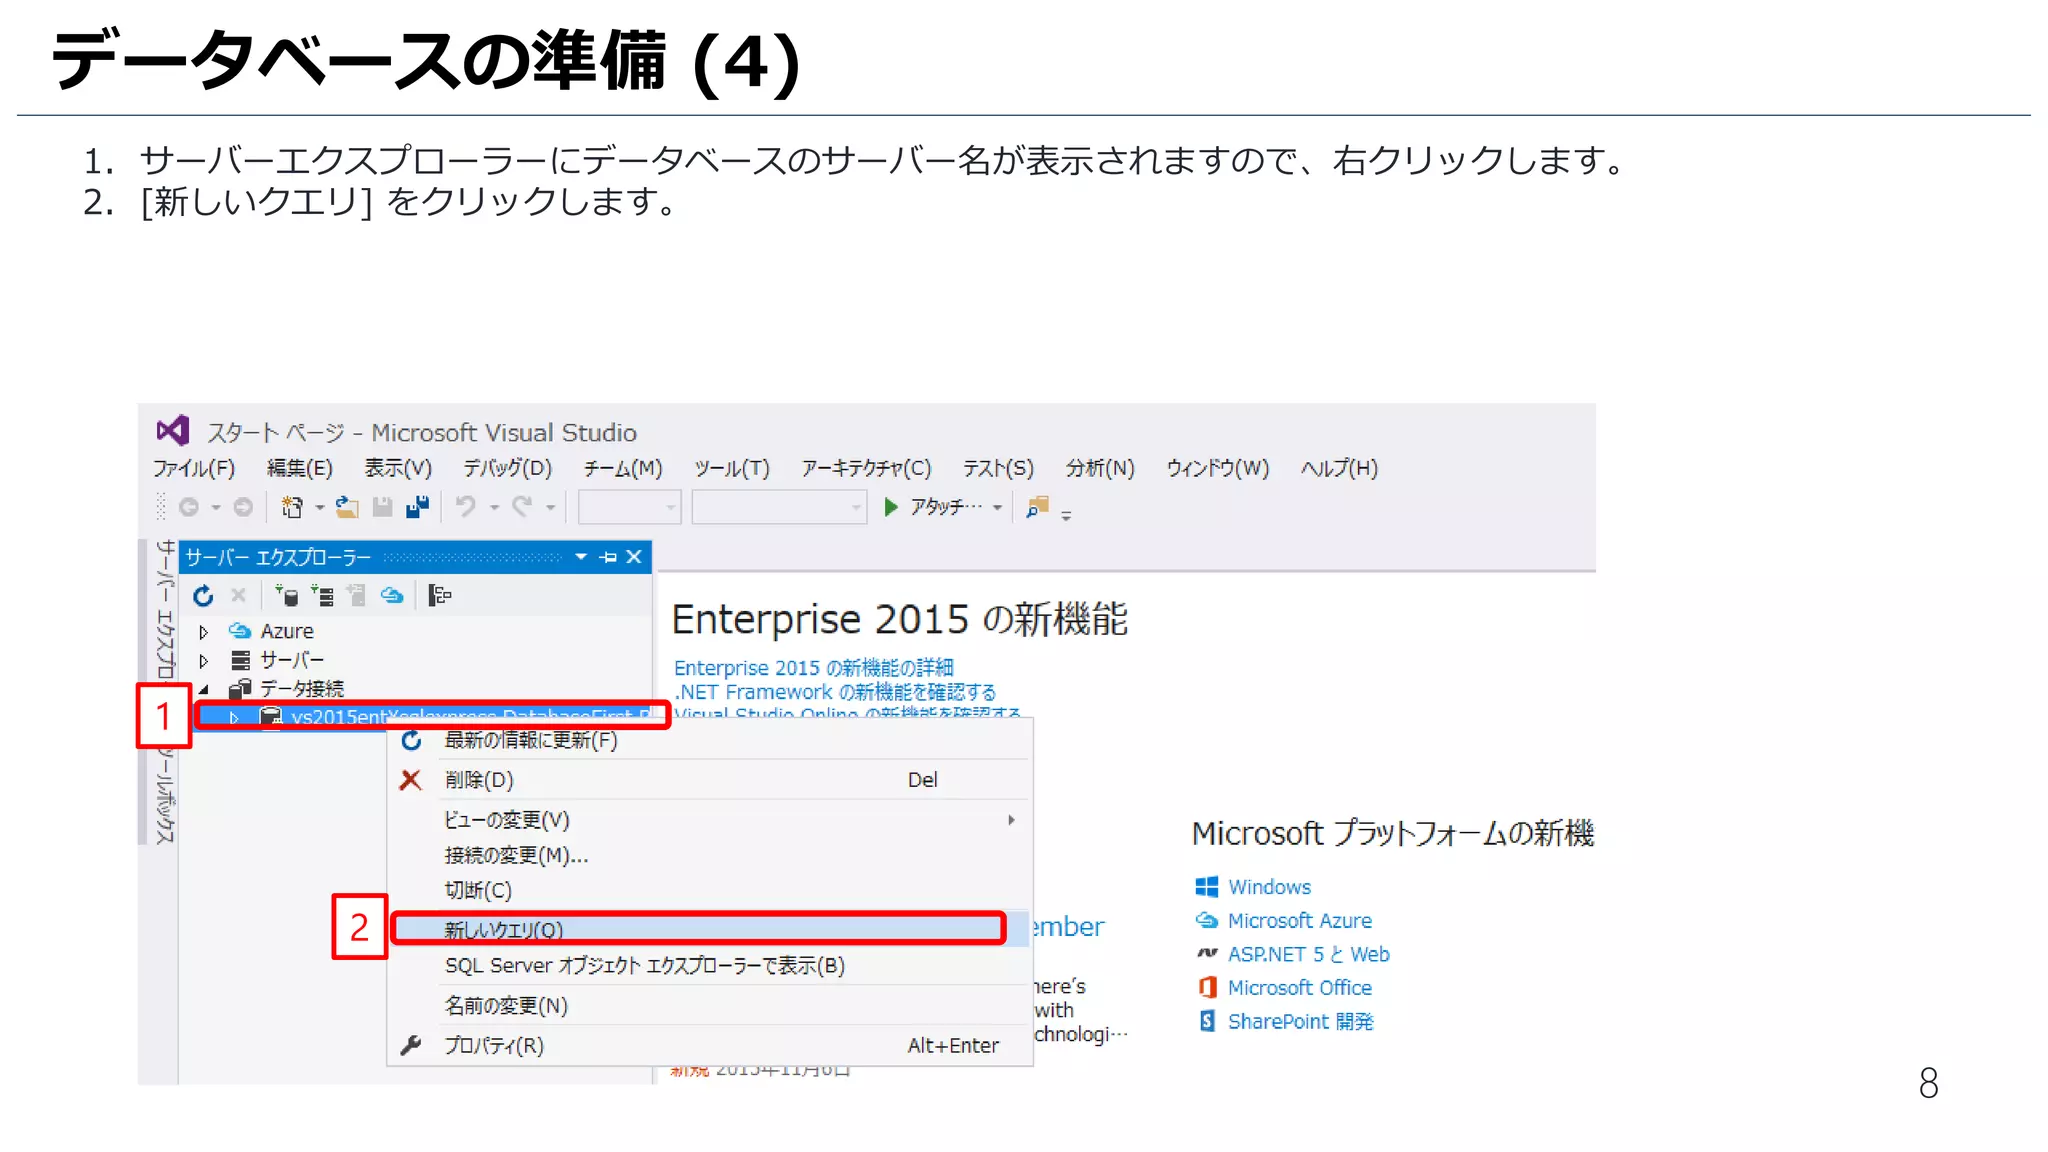Navigate forward with the toolbar forward arrow
Viewport: 2048px width, 1152px height.
[243, 508]
